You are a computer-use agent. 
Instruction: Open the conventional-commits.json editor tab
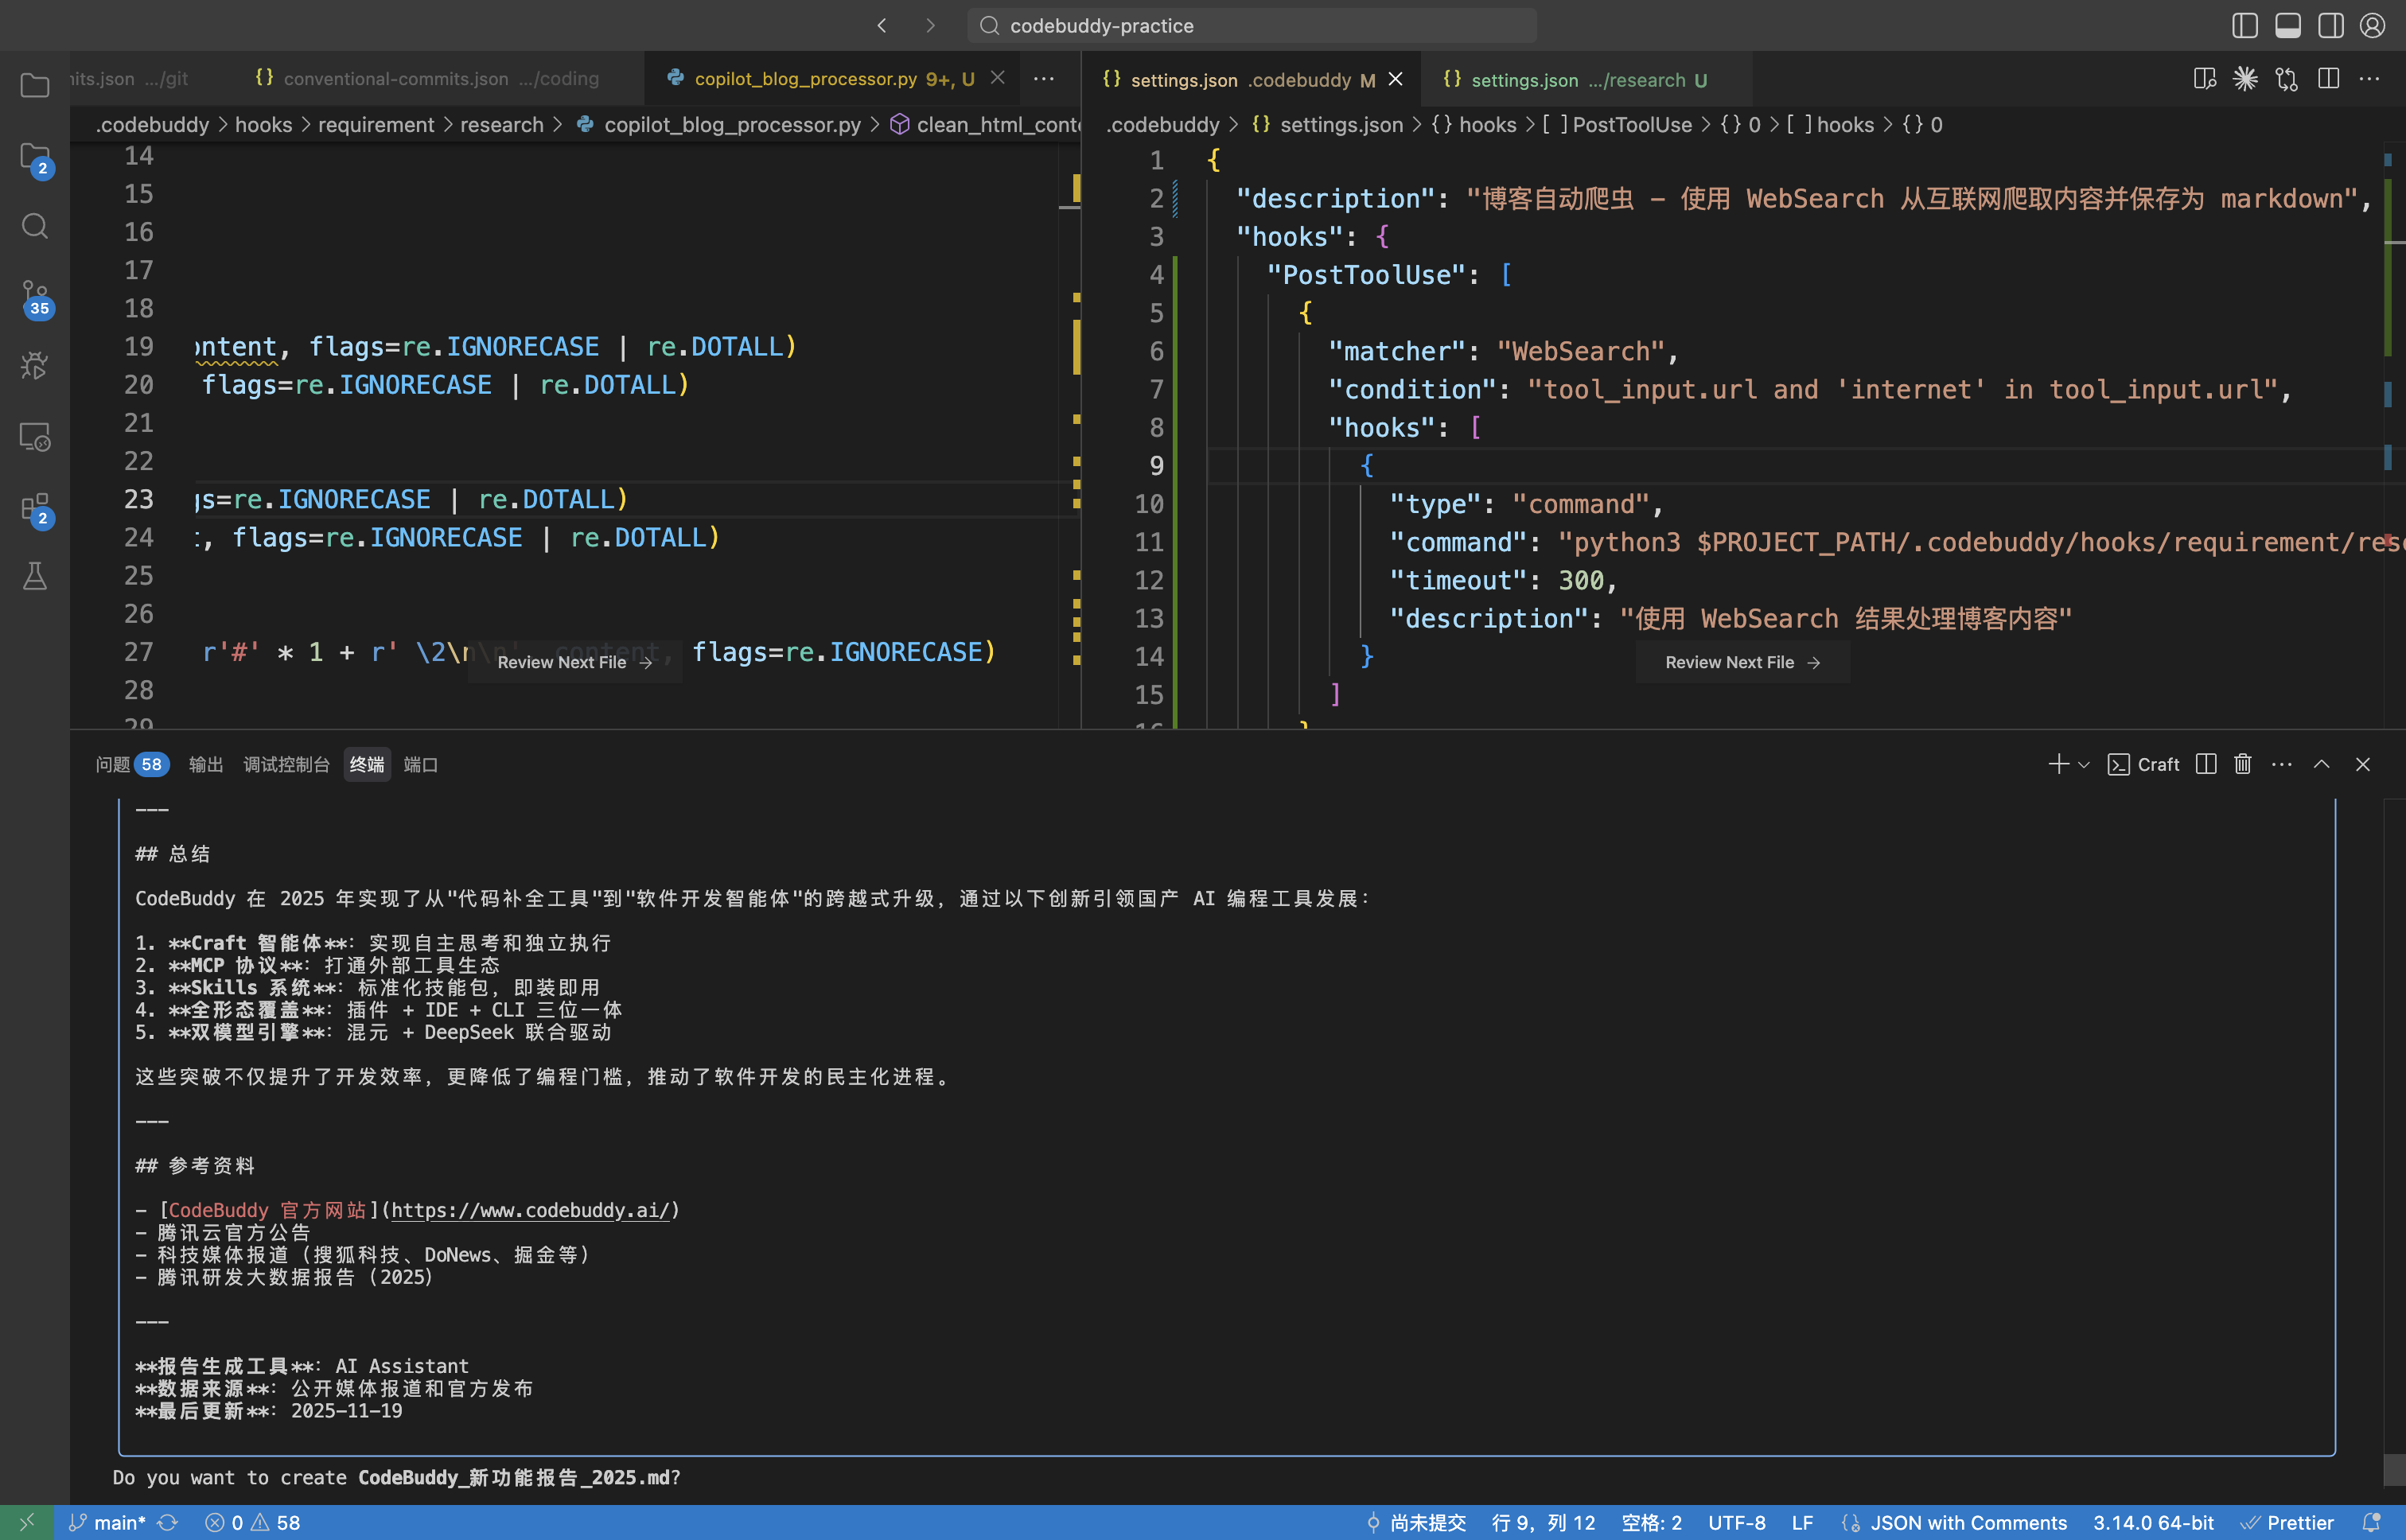427,79
